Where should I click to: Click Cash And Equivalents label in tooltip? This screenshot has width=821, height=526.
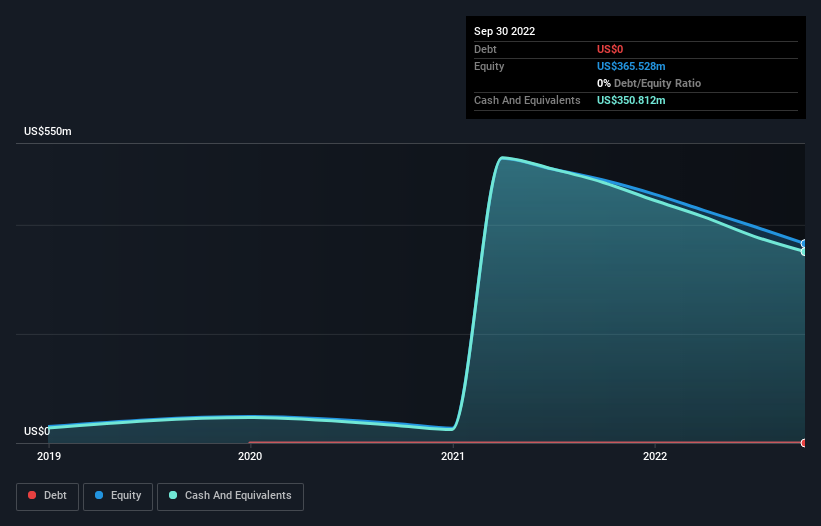pos(527,100)
